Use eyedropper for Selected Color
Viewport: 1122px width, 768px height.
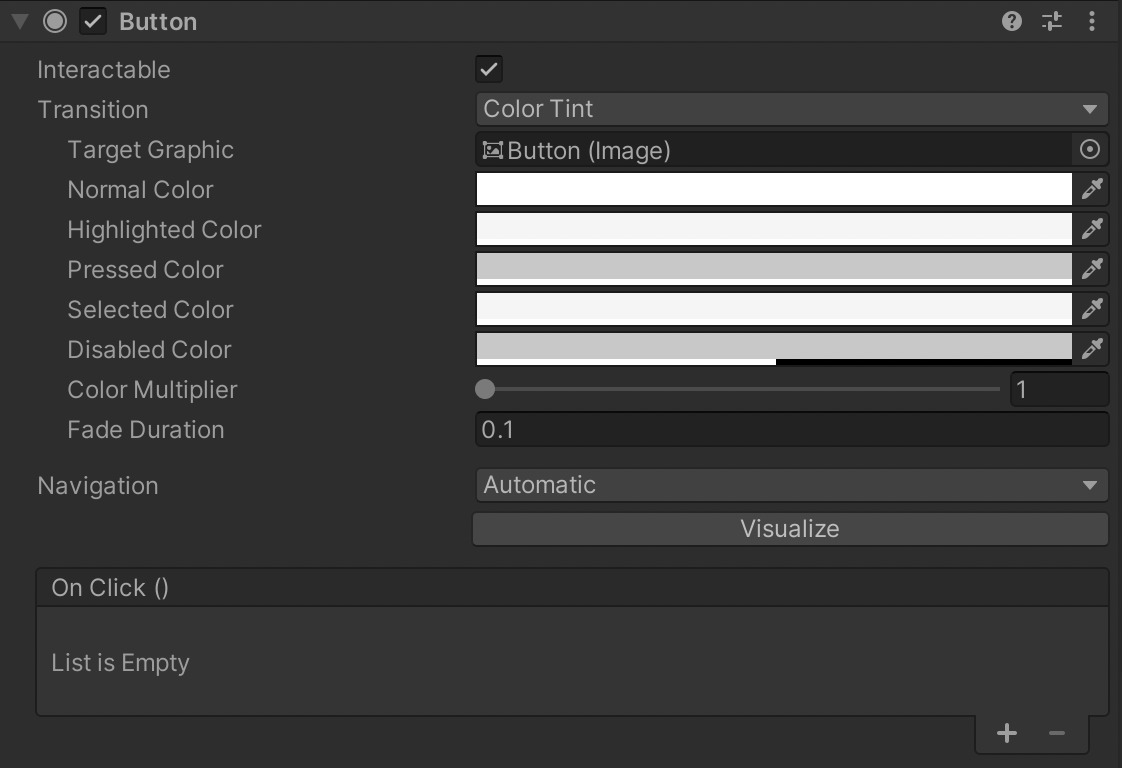tap(1092, 309)
